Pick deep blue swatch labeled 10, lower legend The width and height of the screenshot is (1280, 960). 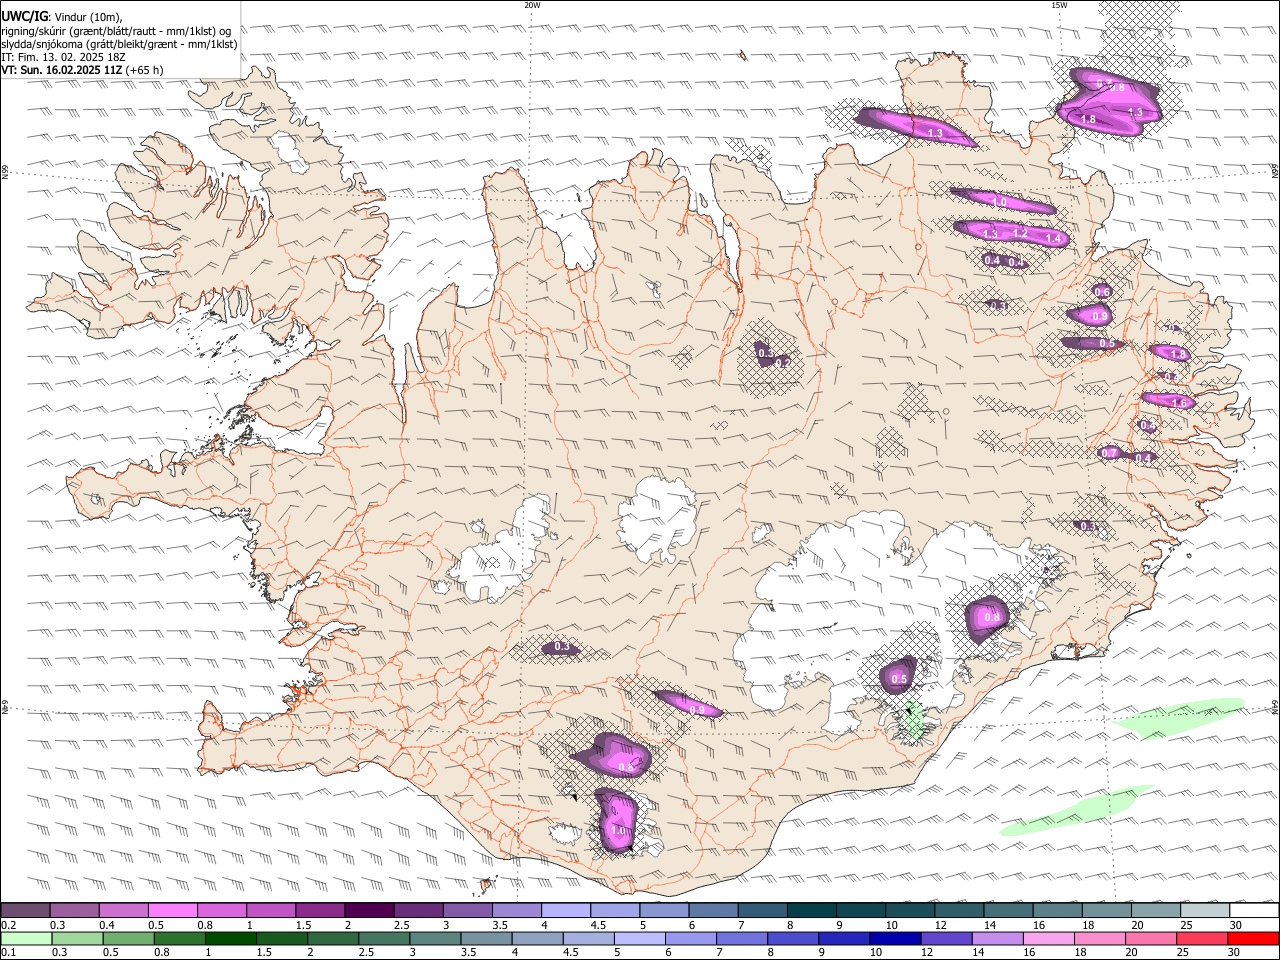coord(895,938)
